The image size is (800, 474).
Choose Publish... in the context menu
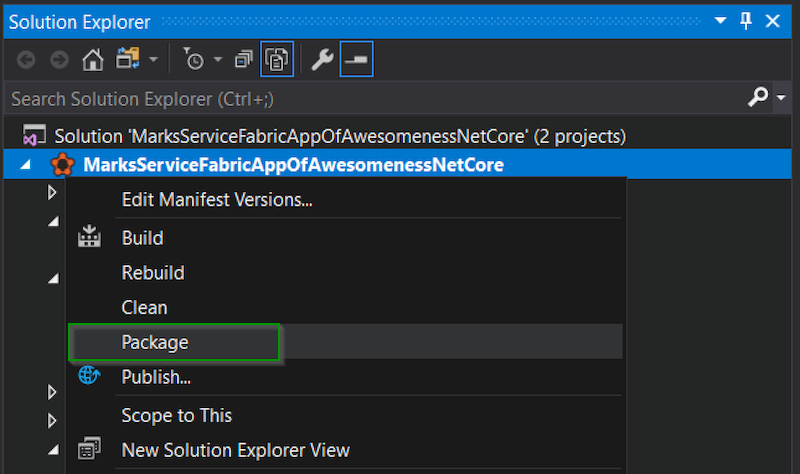[156, 377]
